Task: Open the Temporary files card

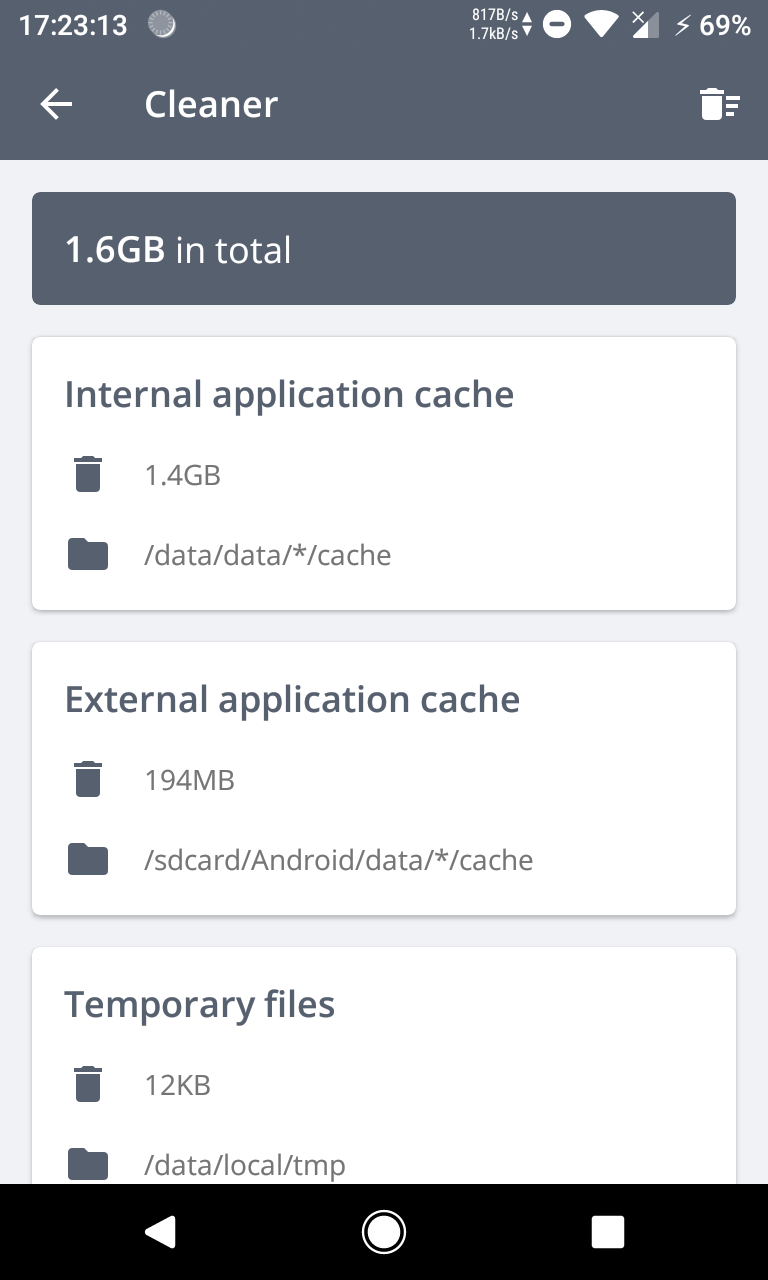Action: pyautogui.click(x=384, y=1066)
